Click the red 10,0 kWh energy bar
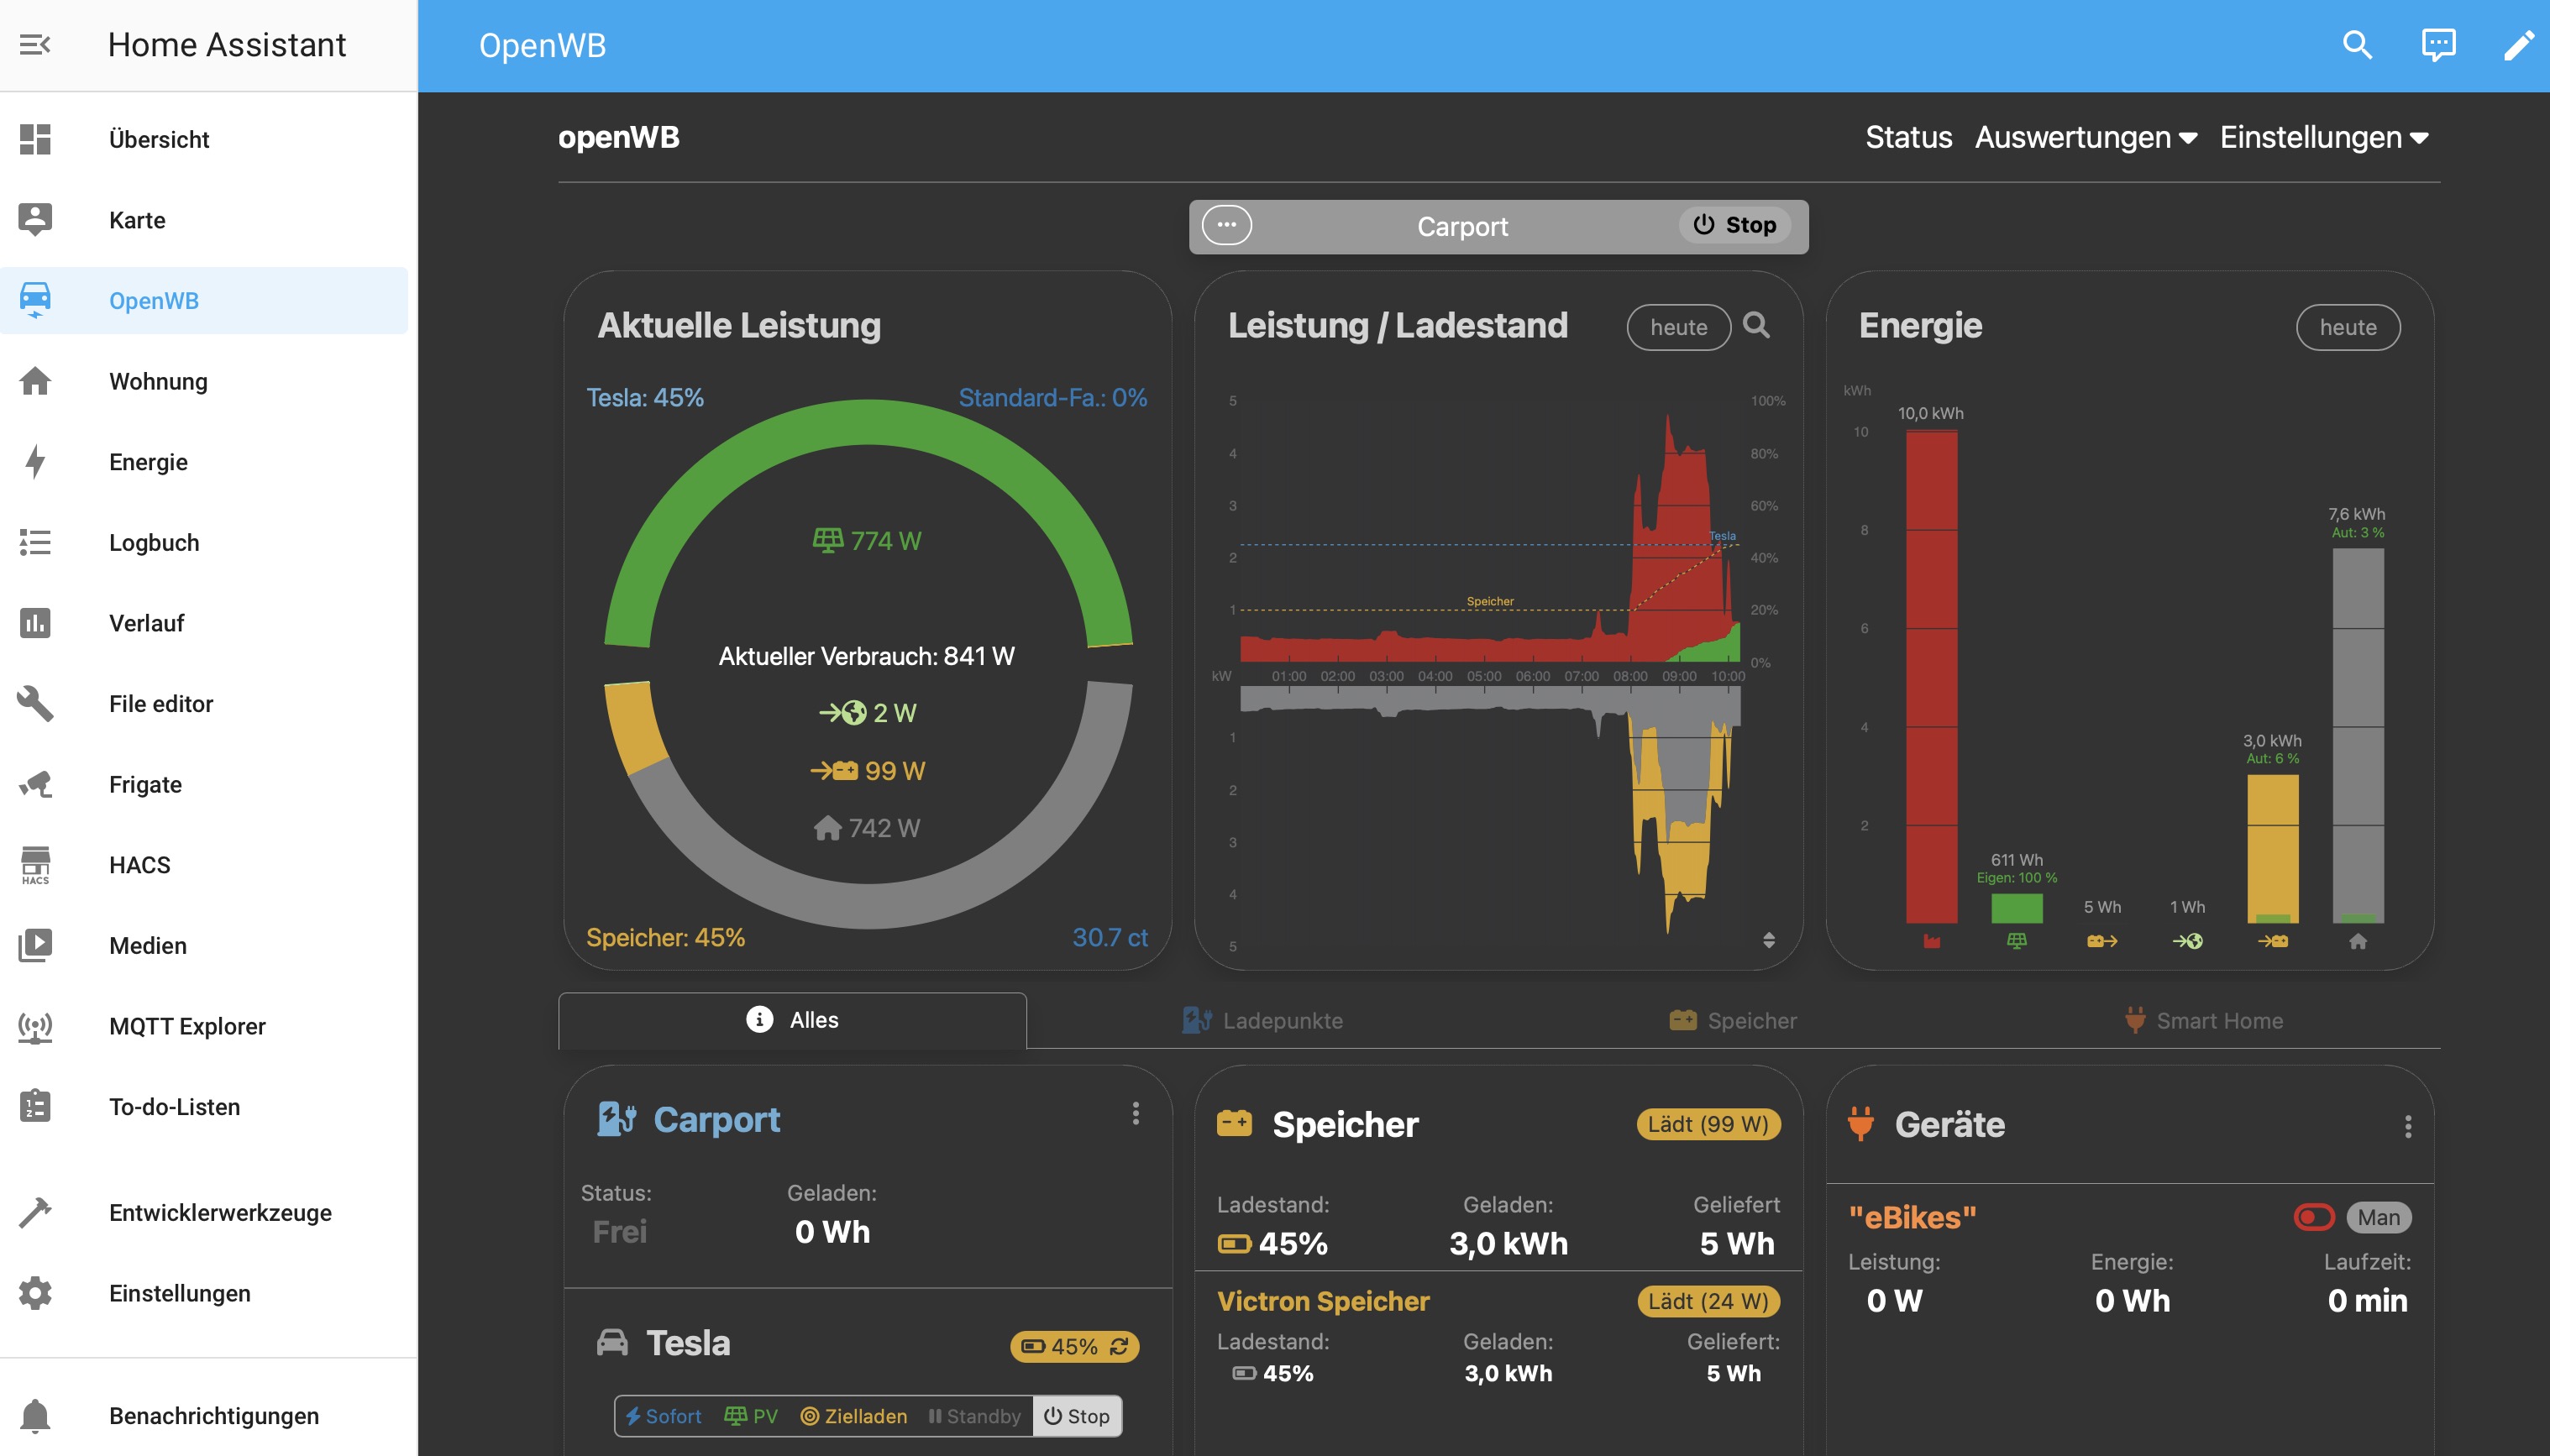2550x1456 pixels. [1931, 676]
